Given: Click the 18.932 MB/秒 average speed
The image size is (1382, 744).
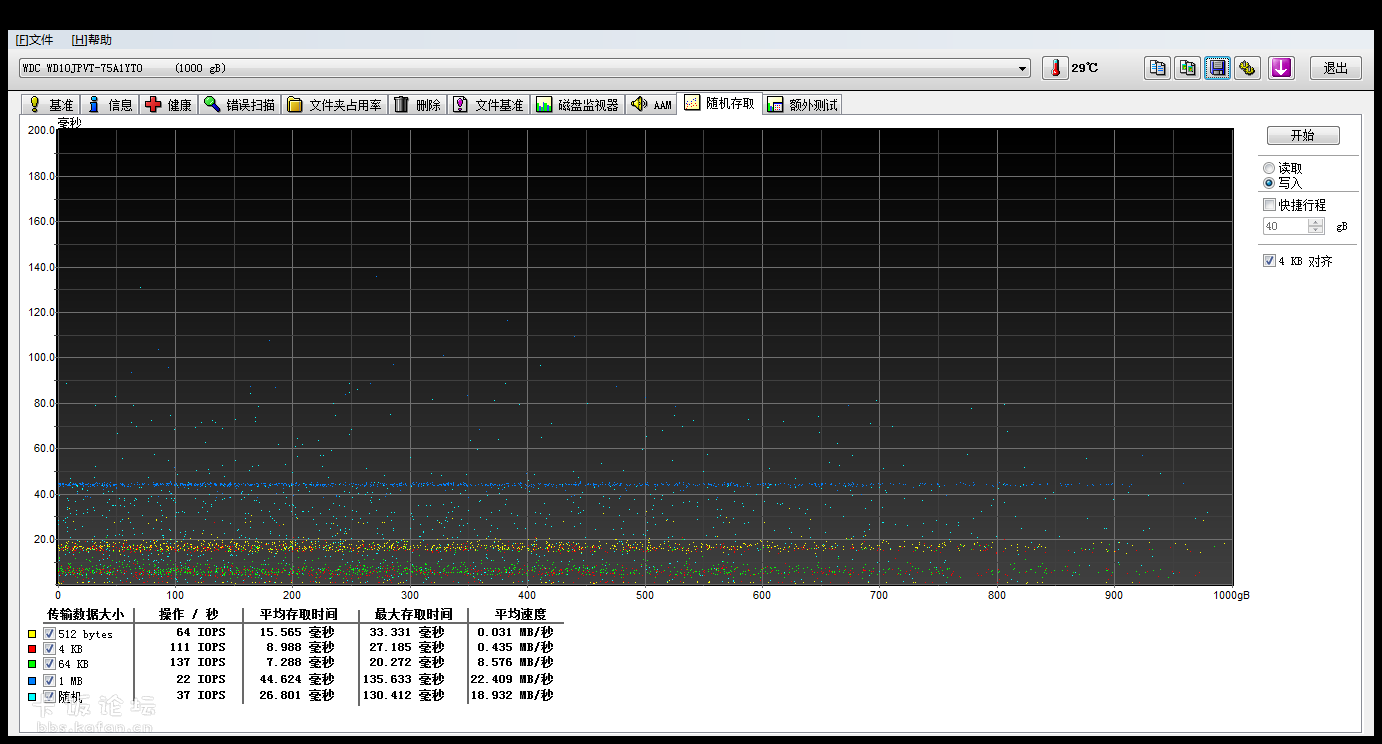Looking at the screenshot, I should pos(511,695).
